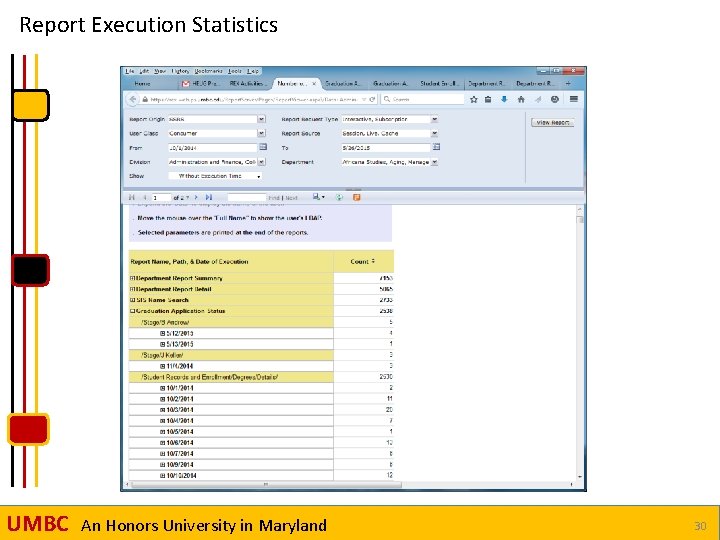
Task: Open the History menu
Action: tap(180, 71)
